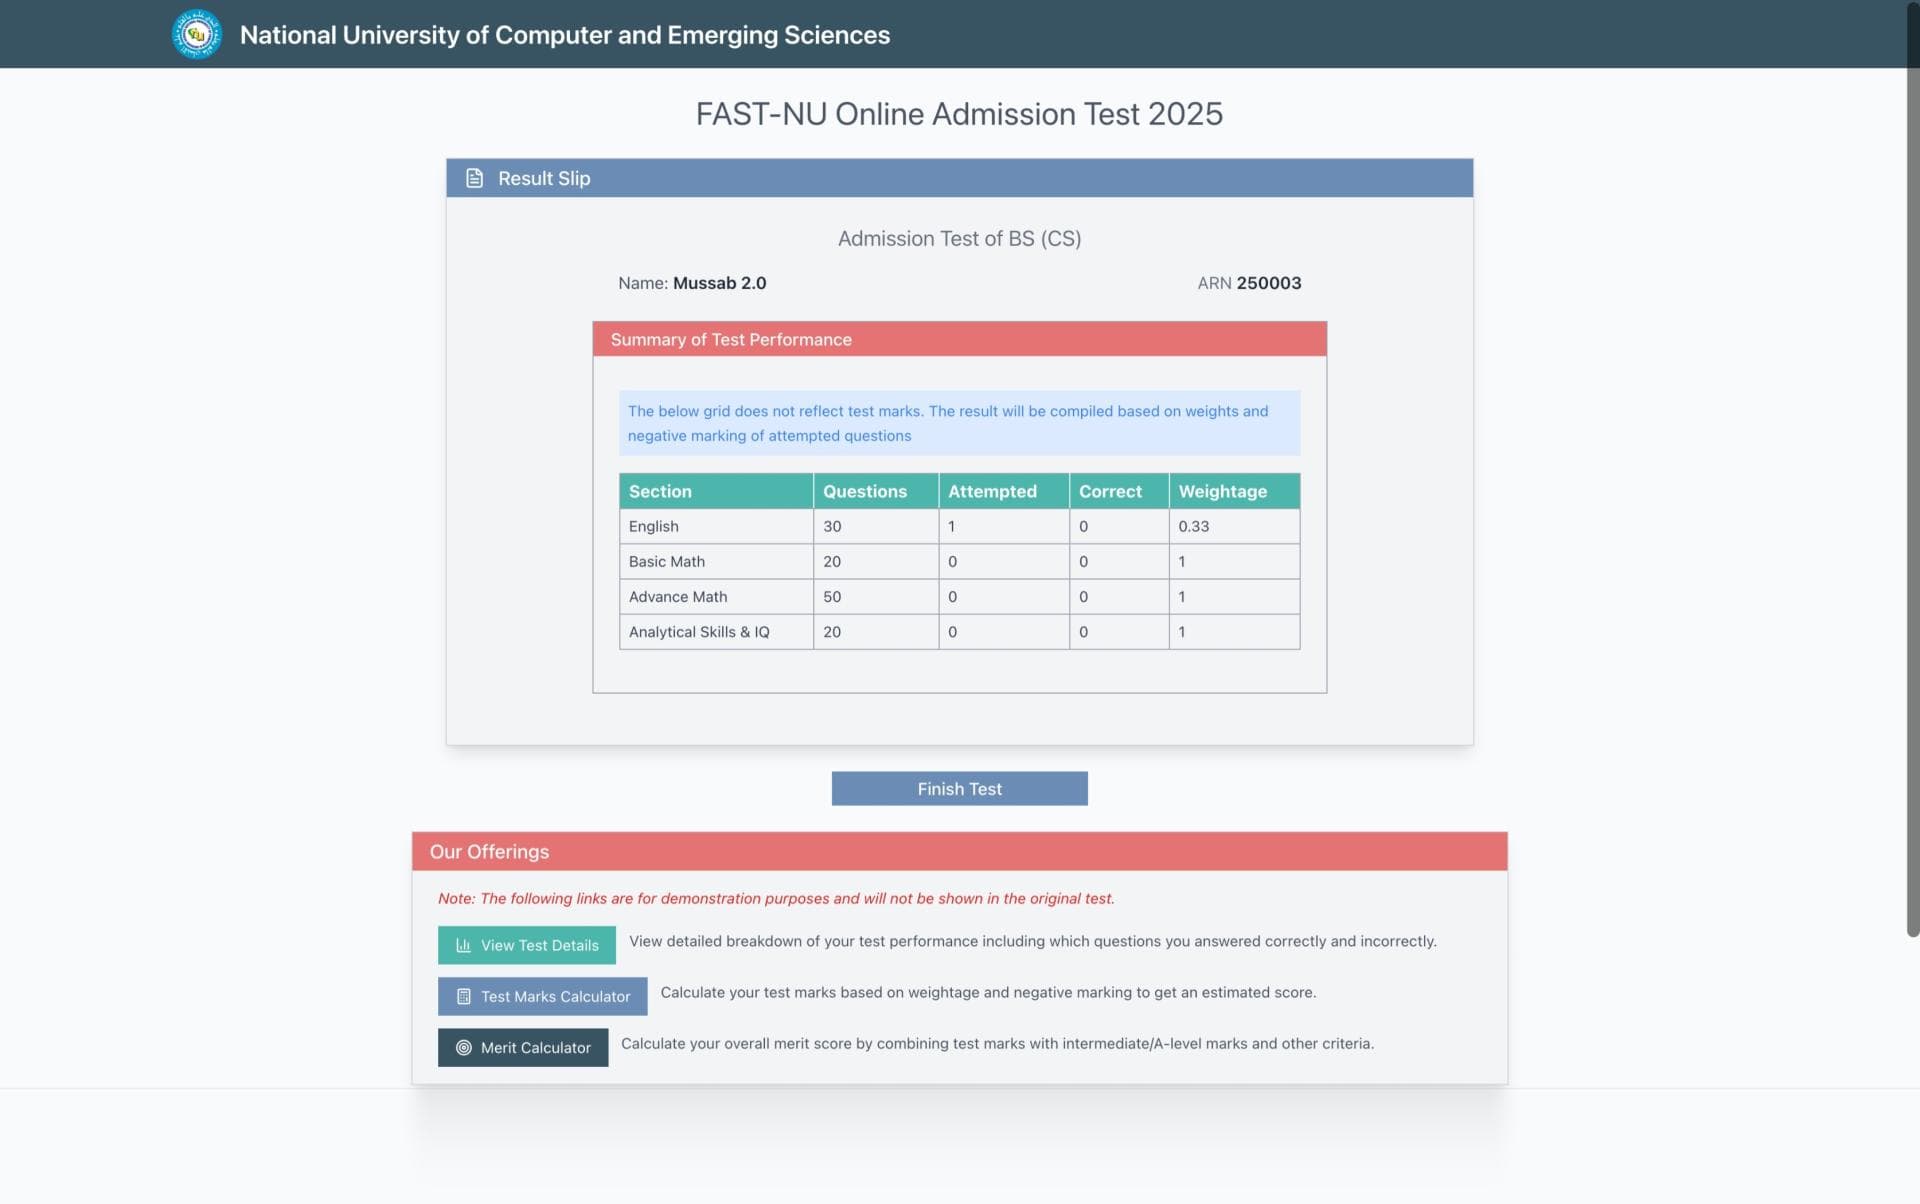Click the Finish Test button

pyautogui.click(x=959, y=788)
